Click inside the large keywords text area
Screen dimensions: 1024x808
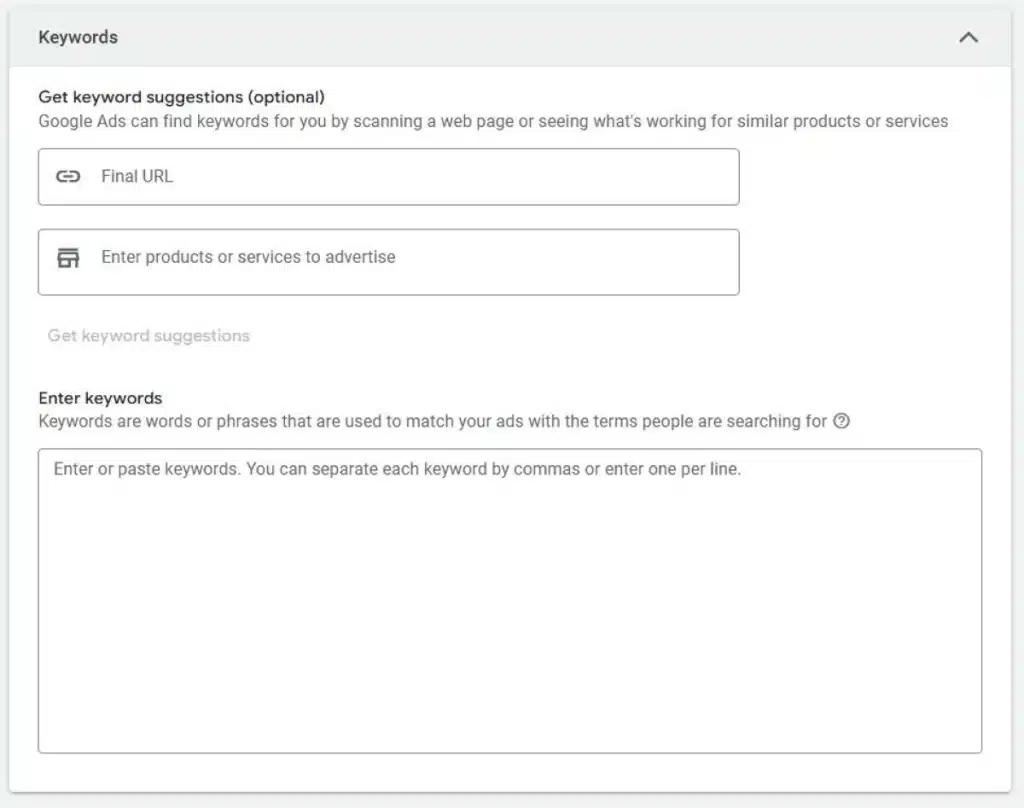(510, 600)
